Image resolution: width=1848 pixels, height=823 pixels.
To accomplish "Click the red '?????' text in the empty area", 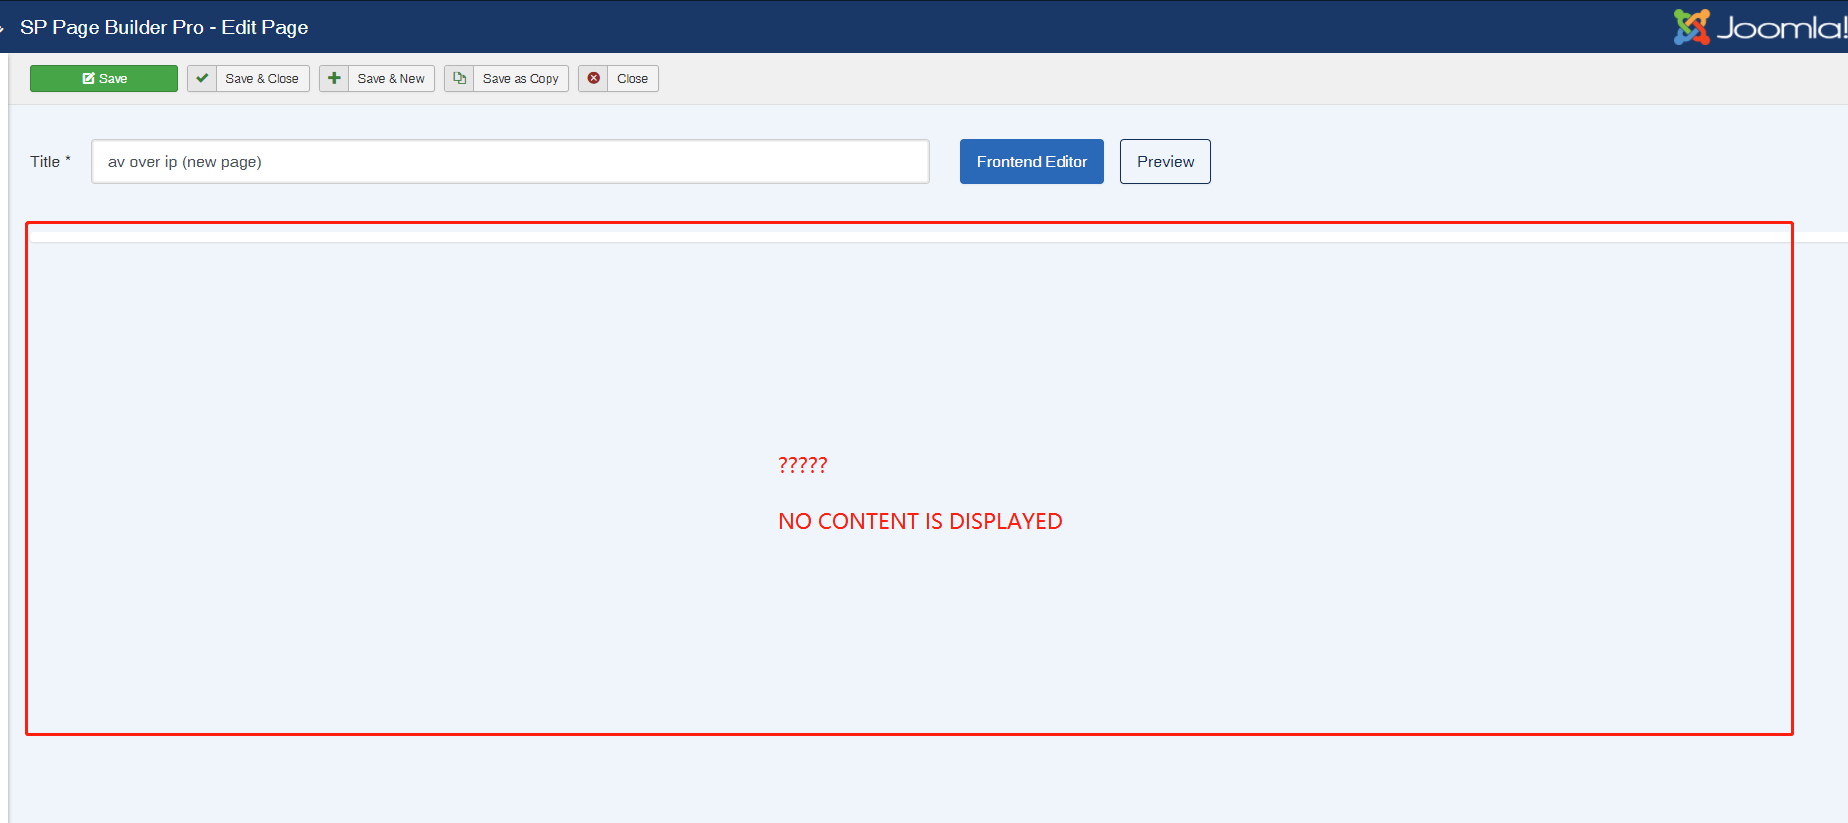I will 802,465.
